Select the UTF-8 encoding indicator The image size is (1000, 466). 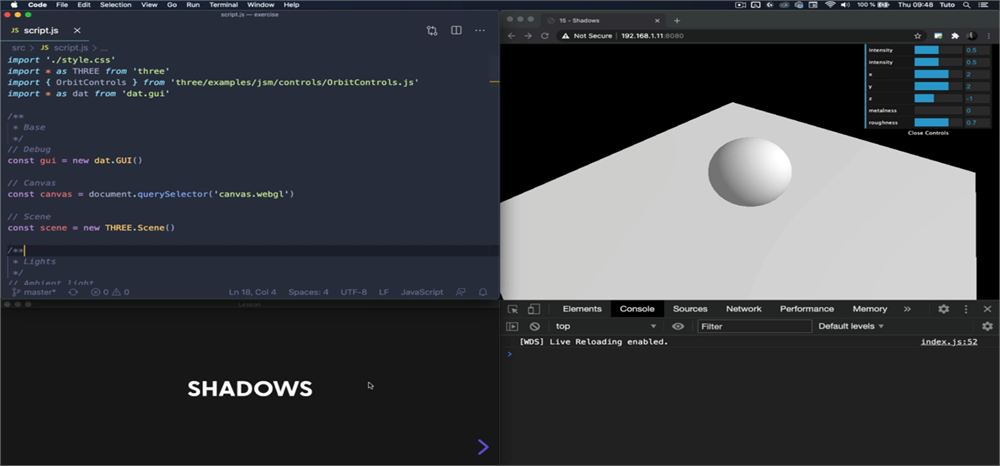click(x=353, y=292)
